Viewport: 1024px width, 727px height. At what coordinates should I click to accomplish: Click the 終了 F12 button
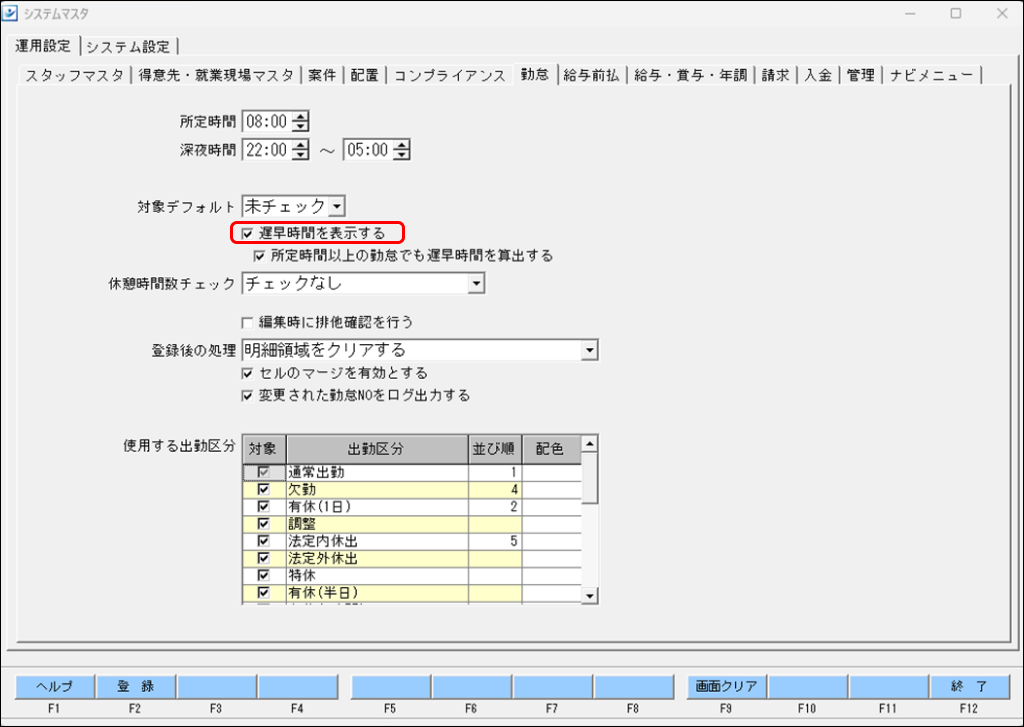coord(969,687)
